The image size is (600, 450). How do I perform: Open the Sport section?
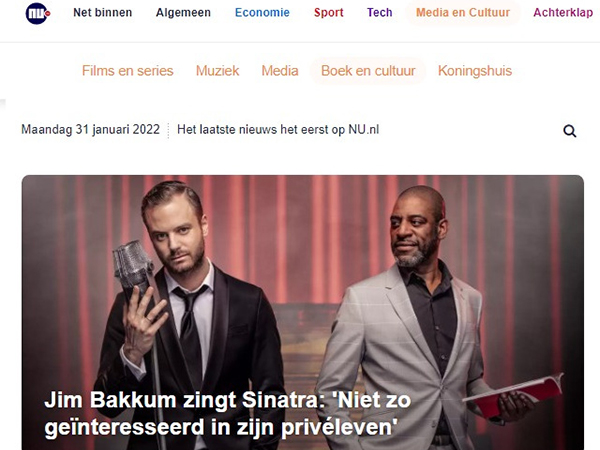[329, 13]
